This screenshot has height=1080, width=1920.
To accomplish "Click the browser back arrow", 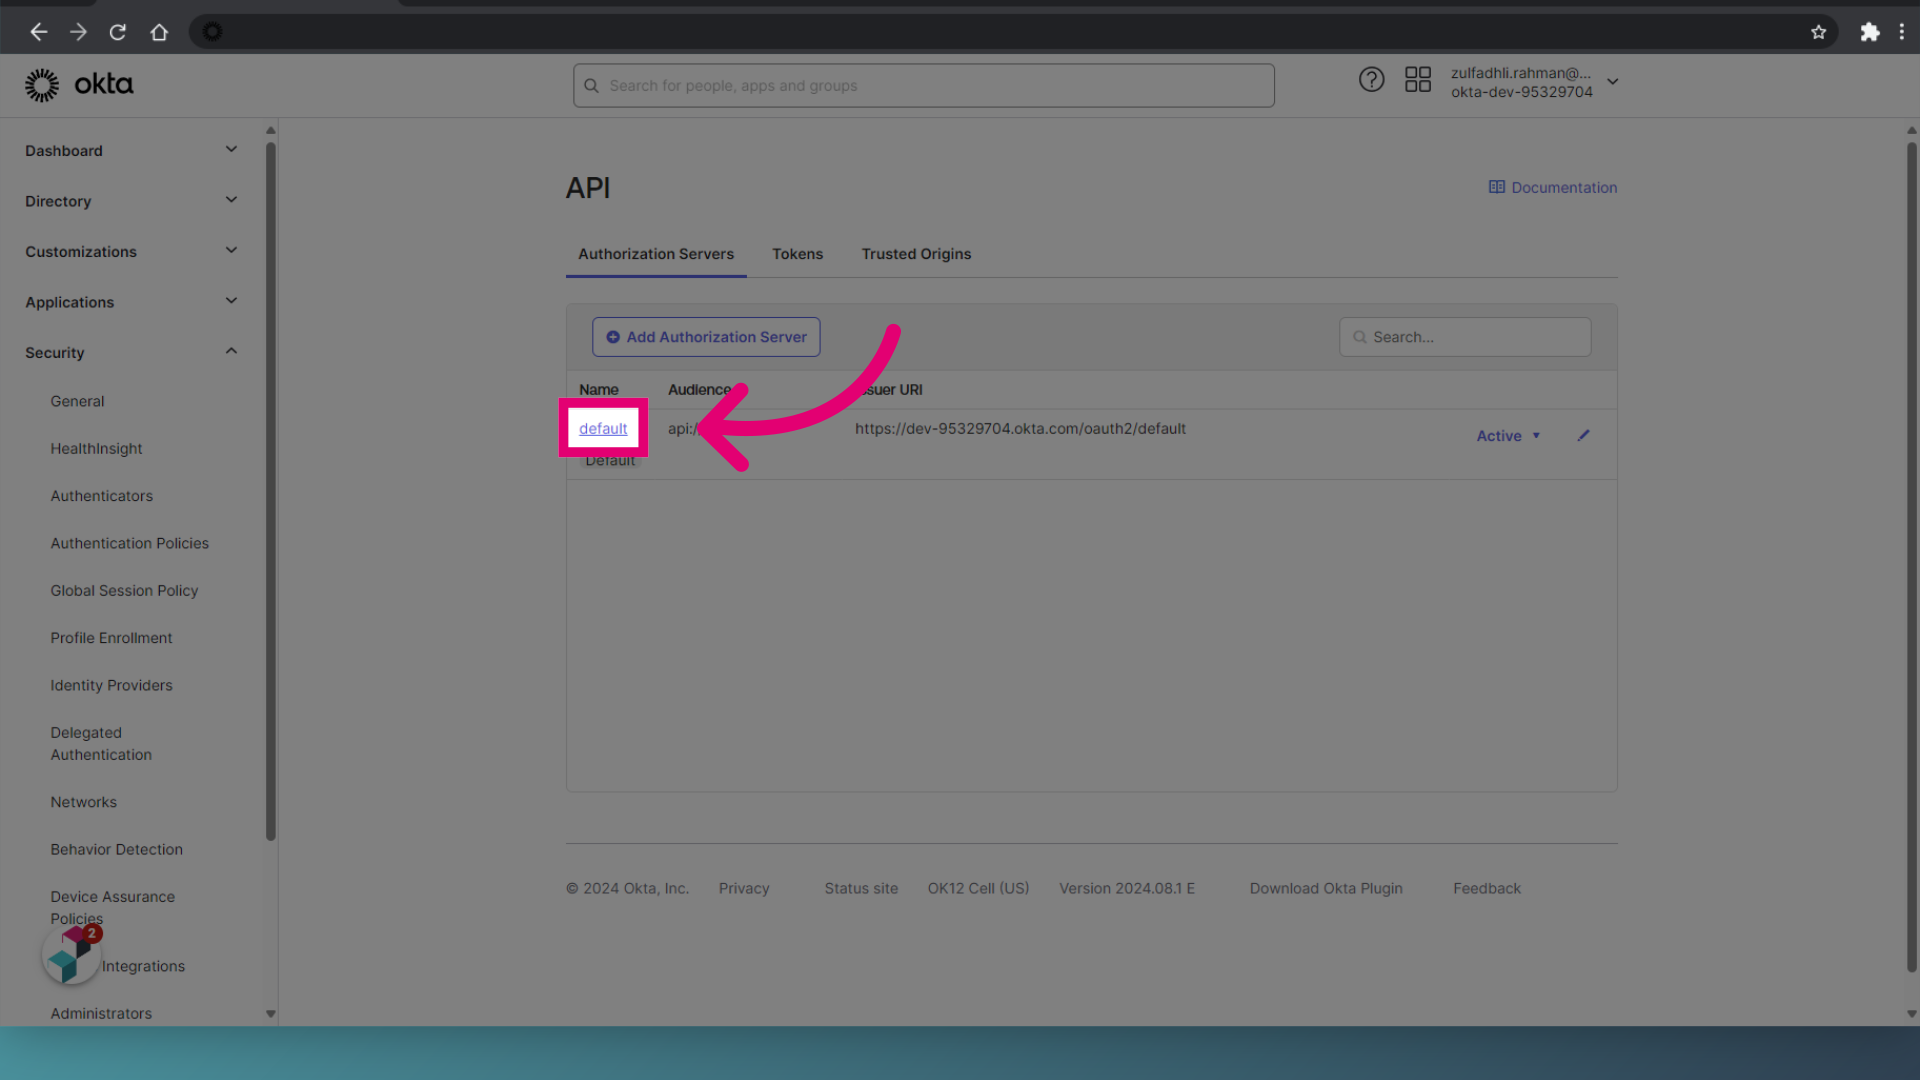I will click(39, 32).
